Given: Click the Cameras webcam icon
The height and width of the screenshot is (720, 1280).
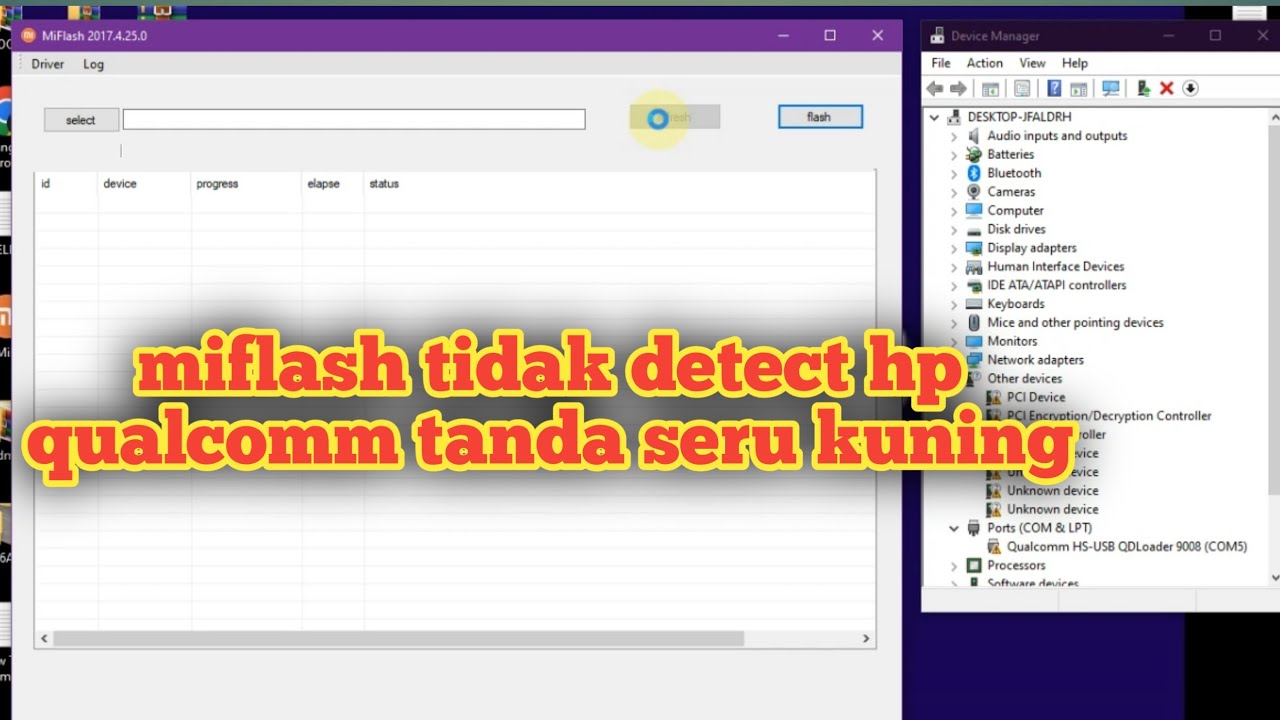Looking at the screenshot, I should [x=974, y=192].
